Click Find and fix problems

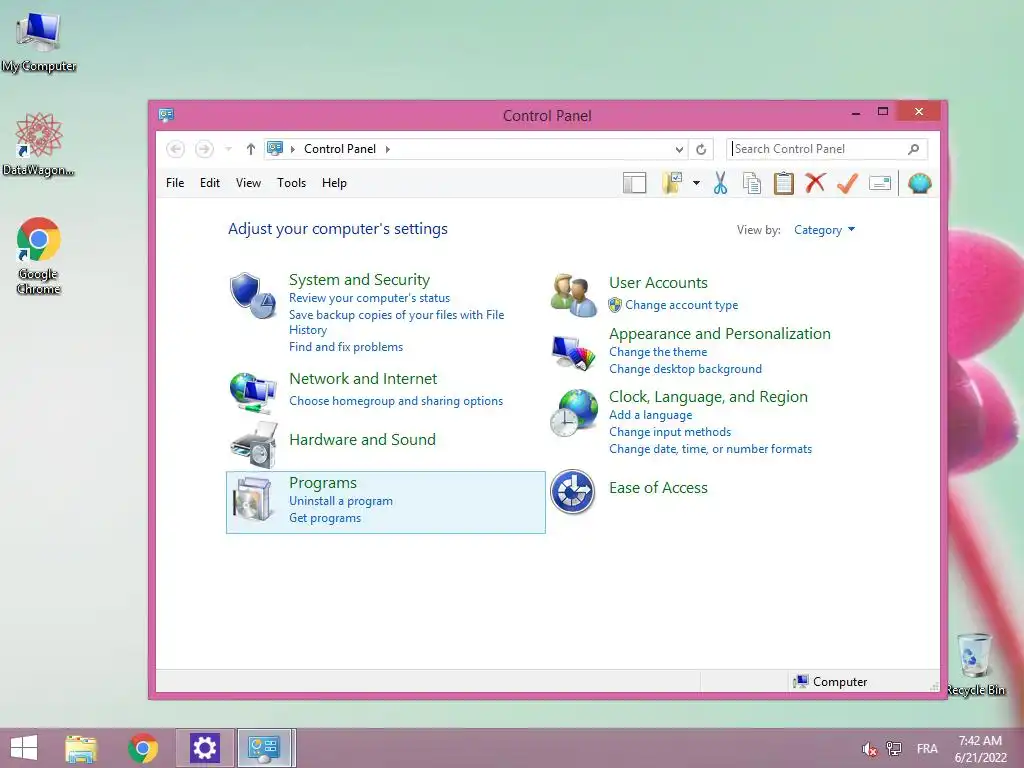tap(345, 347)
